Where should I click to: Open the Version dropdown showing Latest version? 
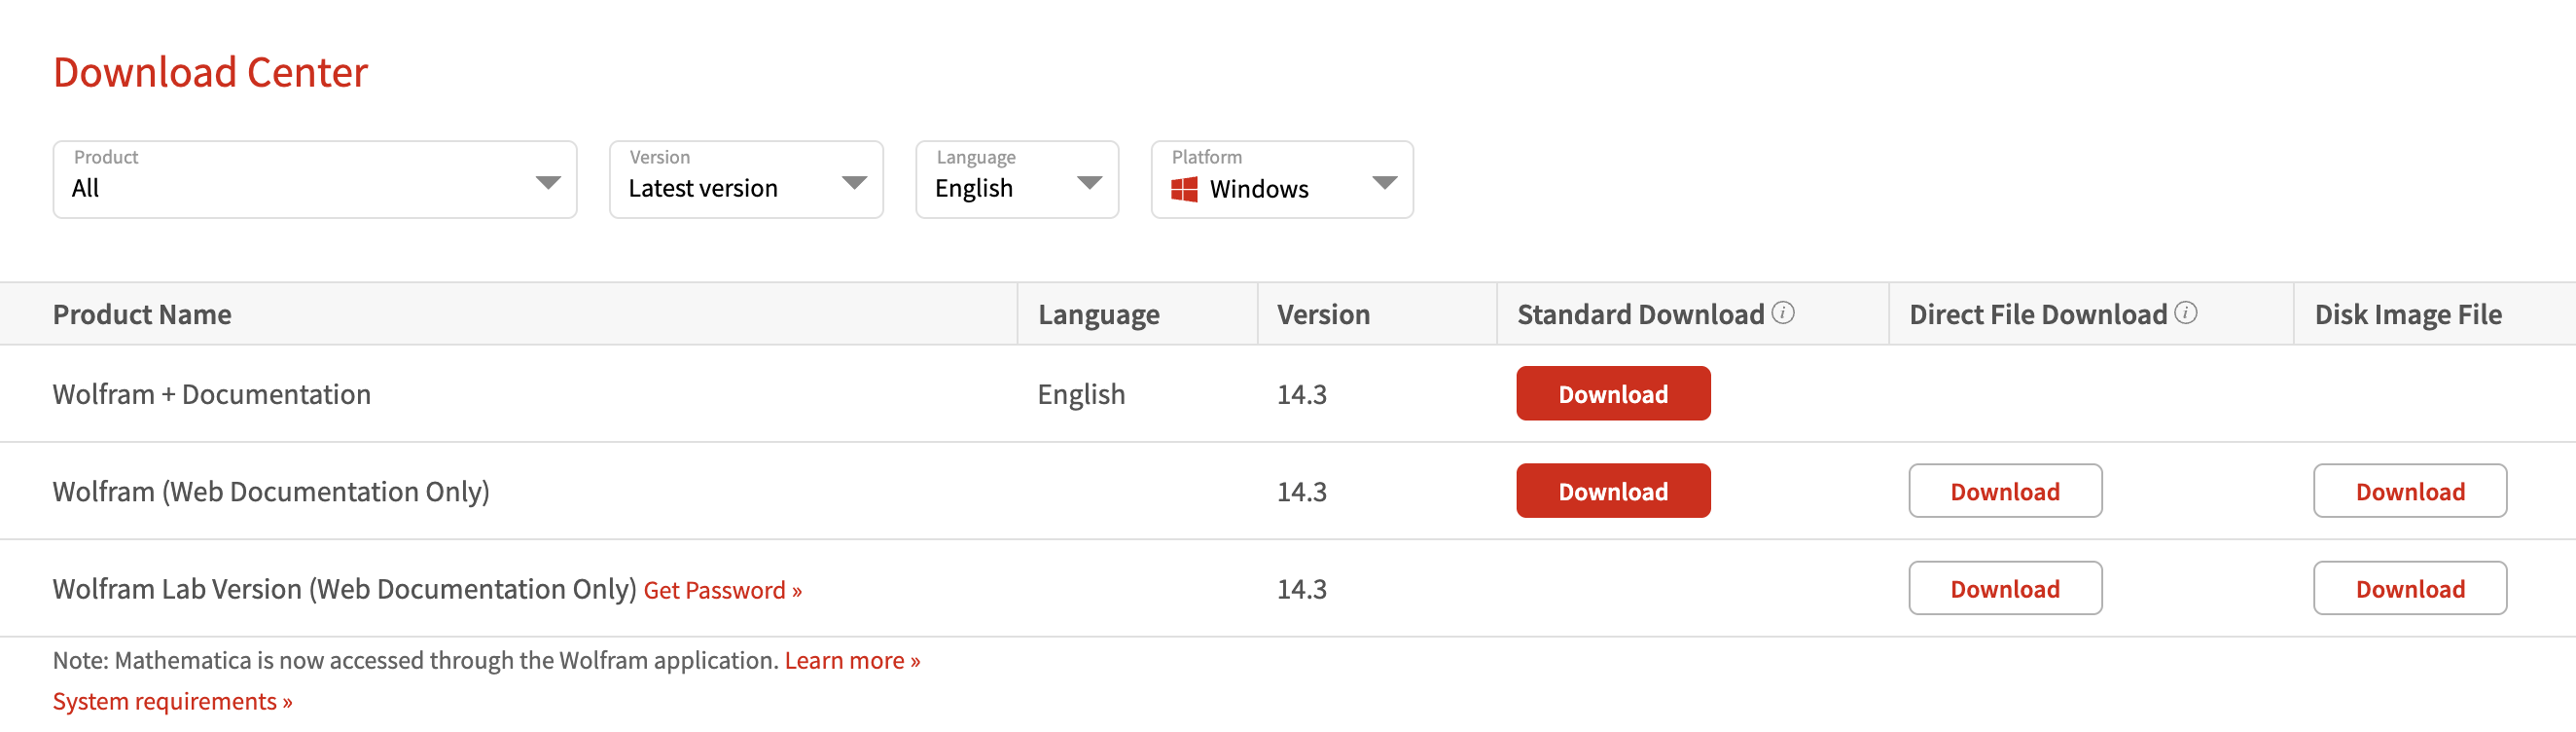(x=746, y=179)
